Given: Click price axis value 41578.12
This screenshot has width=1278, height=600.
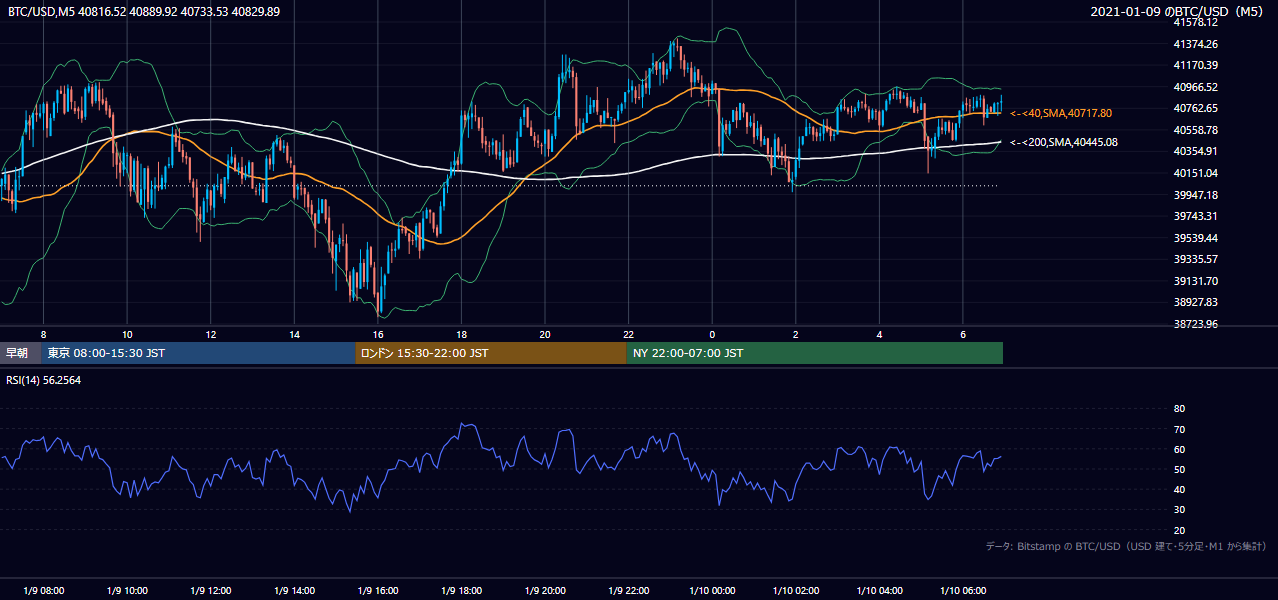Looking at the screenshot, I should 1195,23.
